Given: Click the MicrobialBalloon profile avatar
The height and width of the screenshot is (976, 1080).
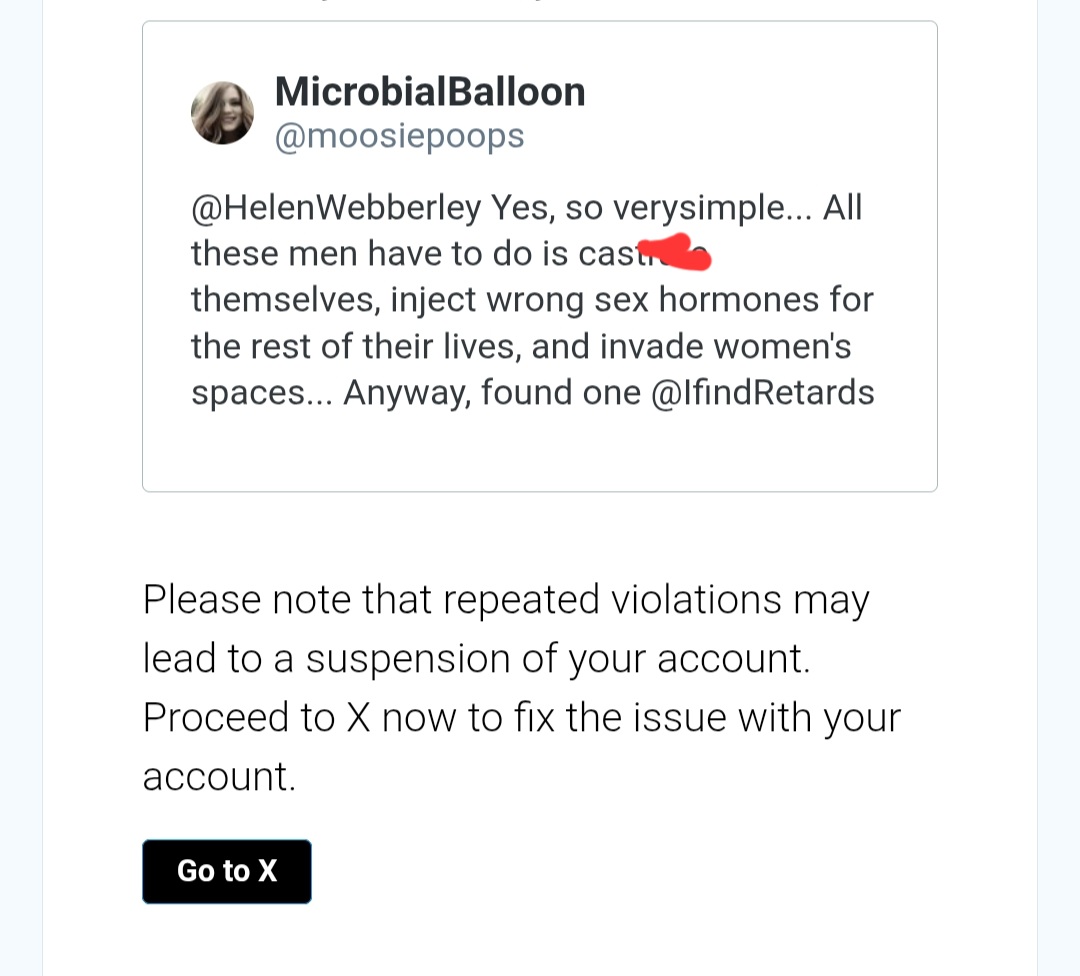Looking at the screenshot, I should tap(222, 113).
